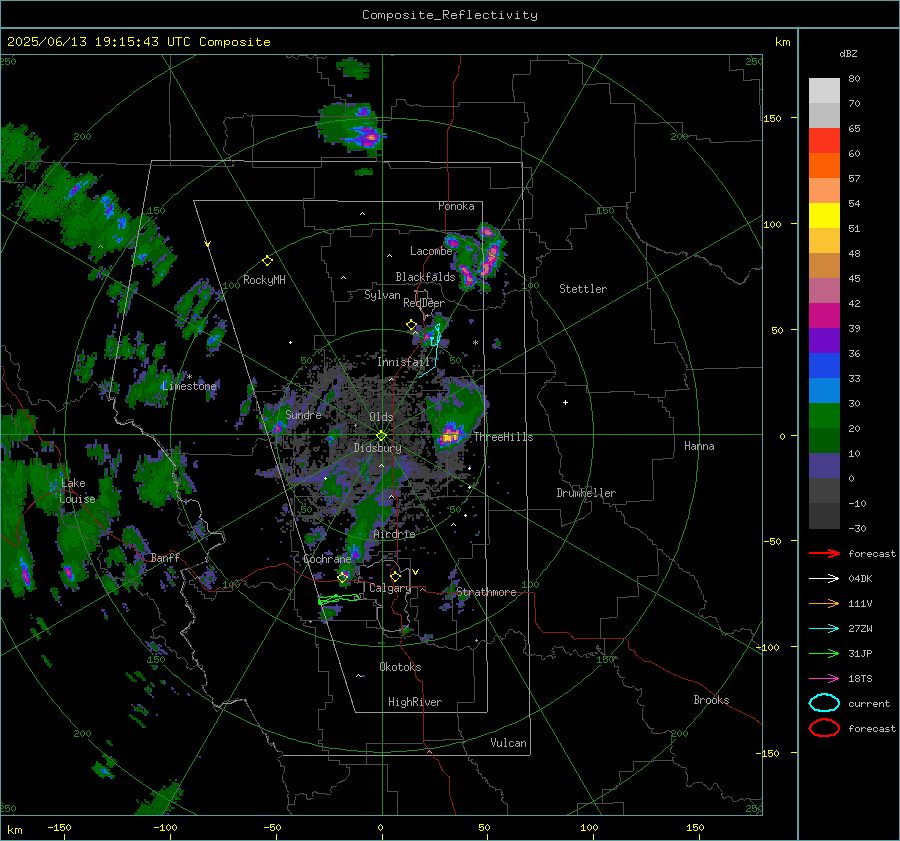Click the word current in legend
This screenshot has width=900, height=841.
tap(869, 703)
